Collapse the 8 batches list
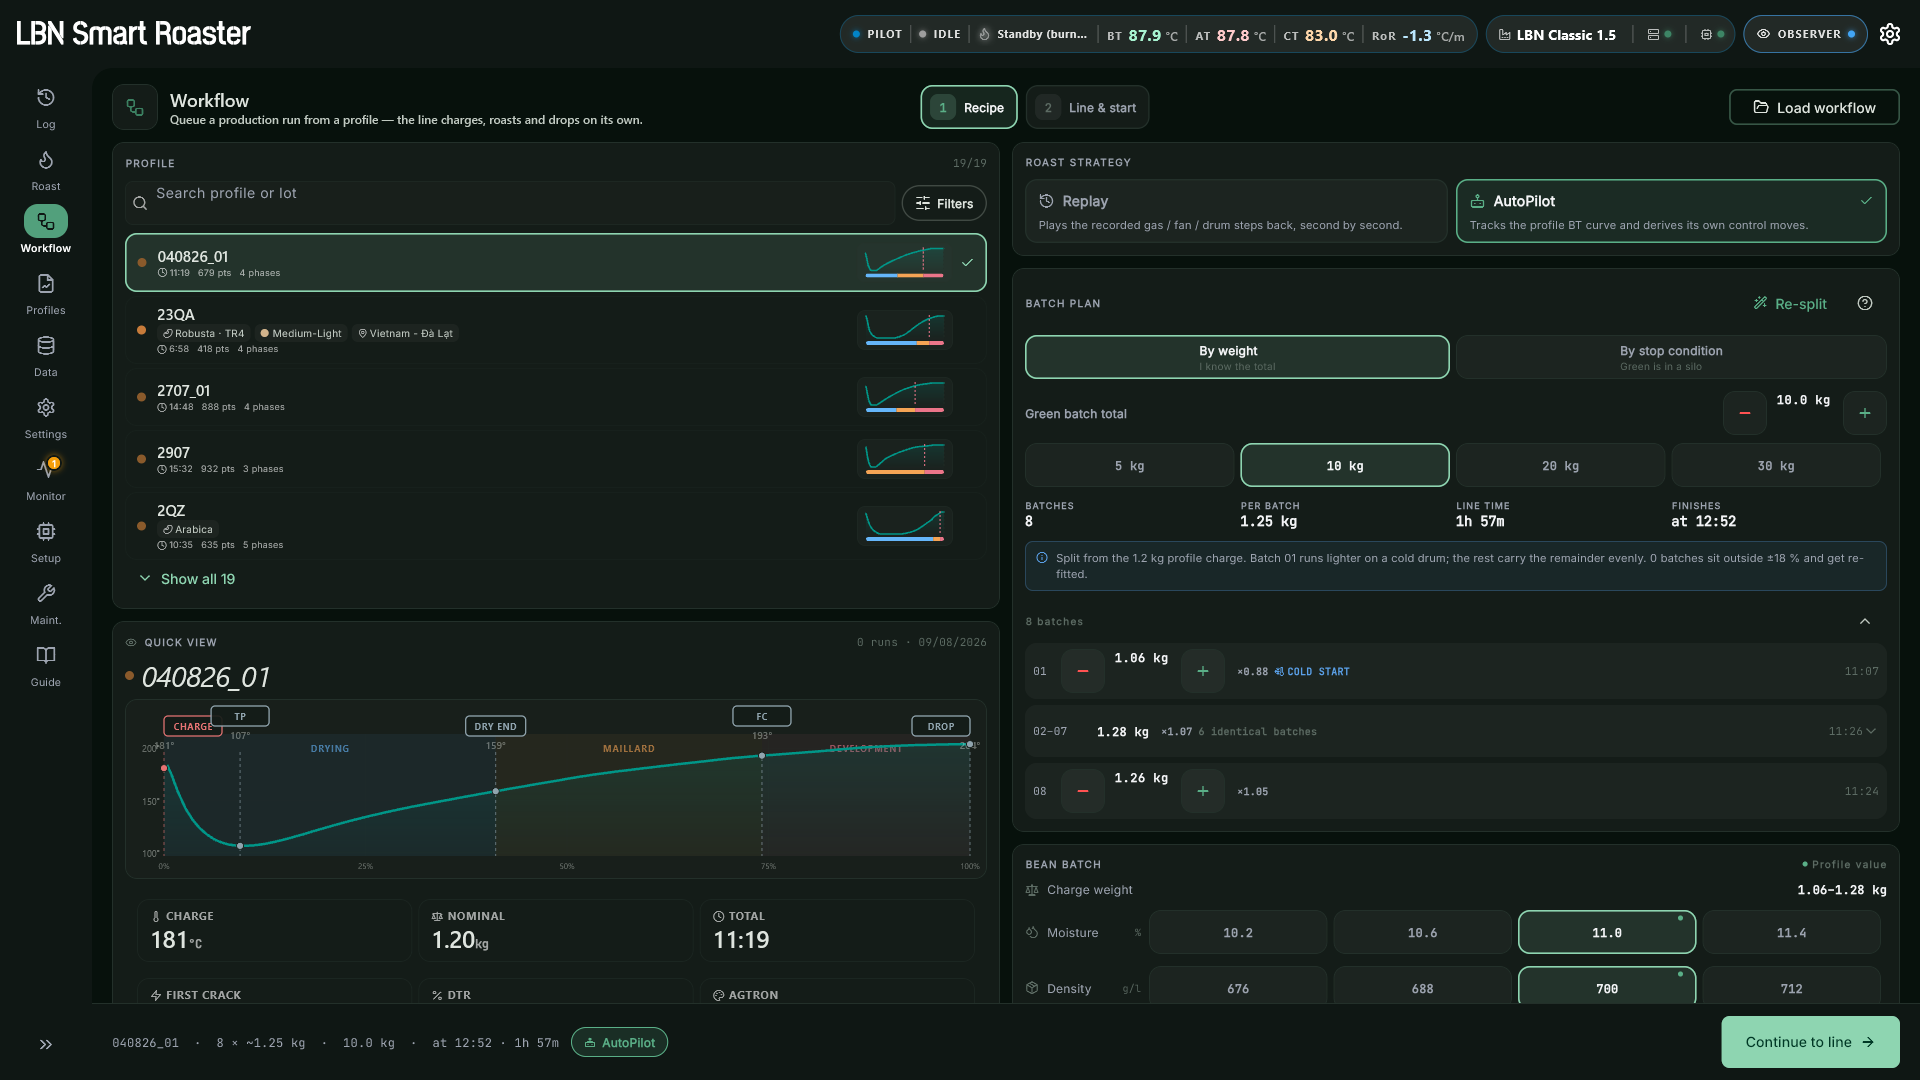The width and height of the screenshot is (1920, 1080). 1865,622
